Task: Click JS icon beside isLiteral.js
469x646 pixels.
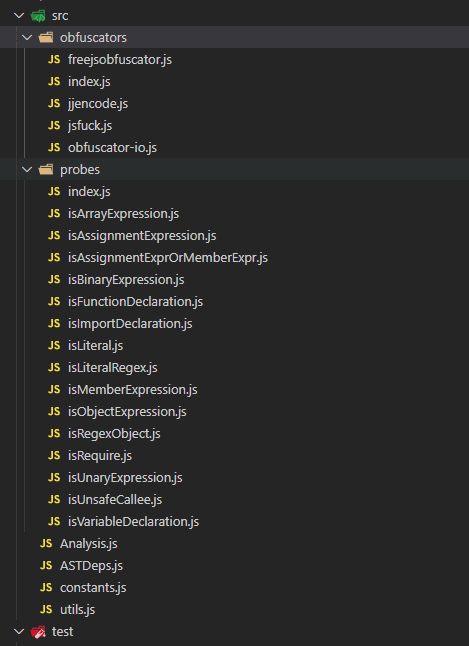Action: (x=54, y=345)
